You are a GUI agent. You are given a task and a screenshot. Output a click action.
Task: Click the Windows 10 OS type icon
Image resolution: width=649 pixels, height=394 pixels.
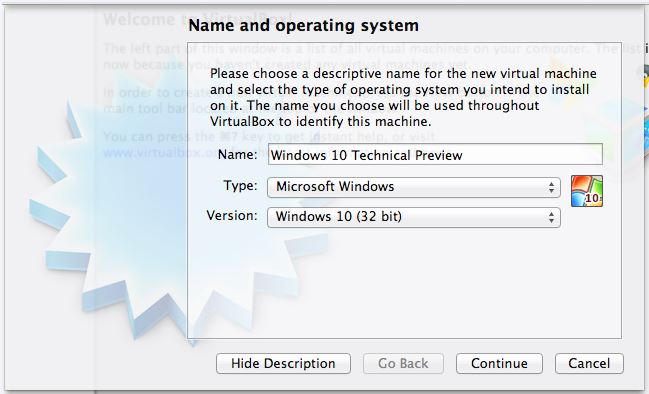tap(587, 191)
